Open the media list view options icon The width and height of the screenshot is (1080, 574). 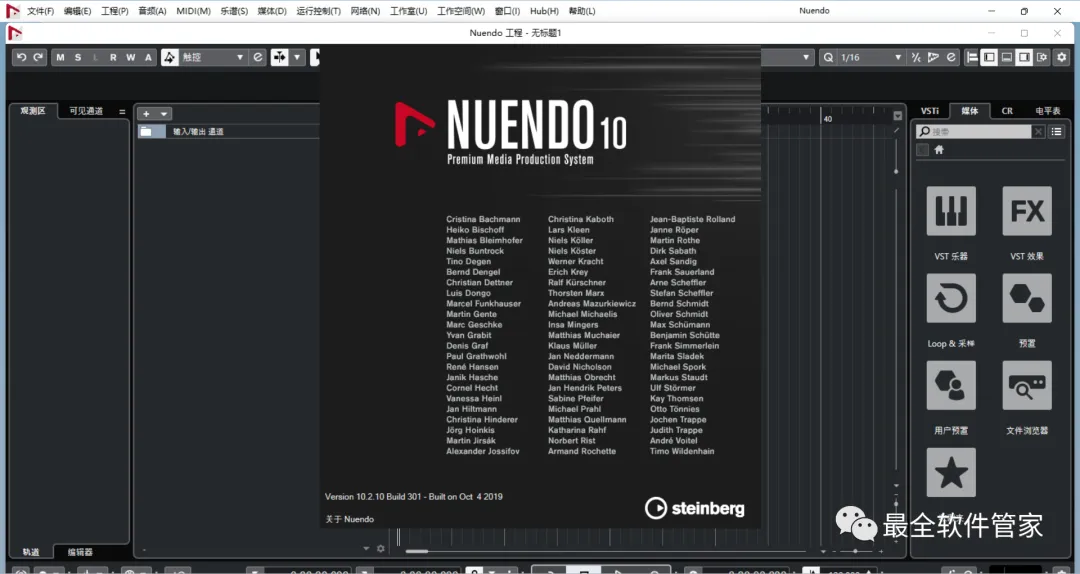1057,131
